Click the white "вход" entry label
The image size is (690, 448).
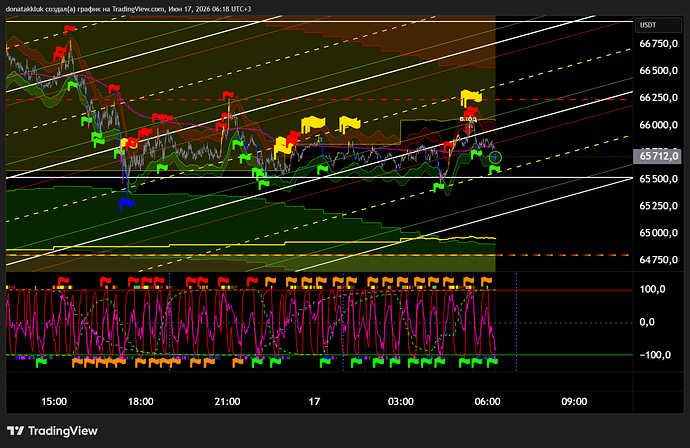tap(468, 119)
